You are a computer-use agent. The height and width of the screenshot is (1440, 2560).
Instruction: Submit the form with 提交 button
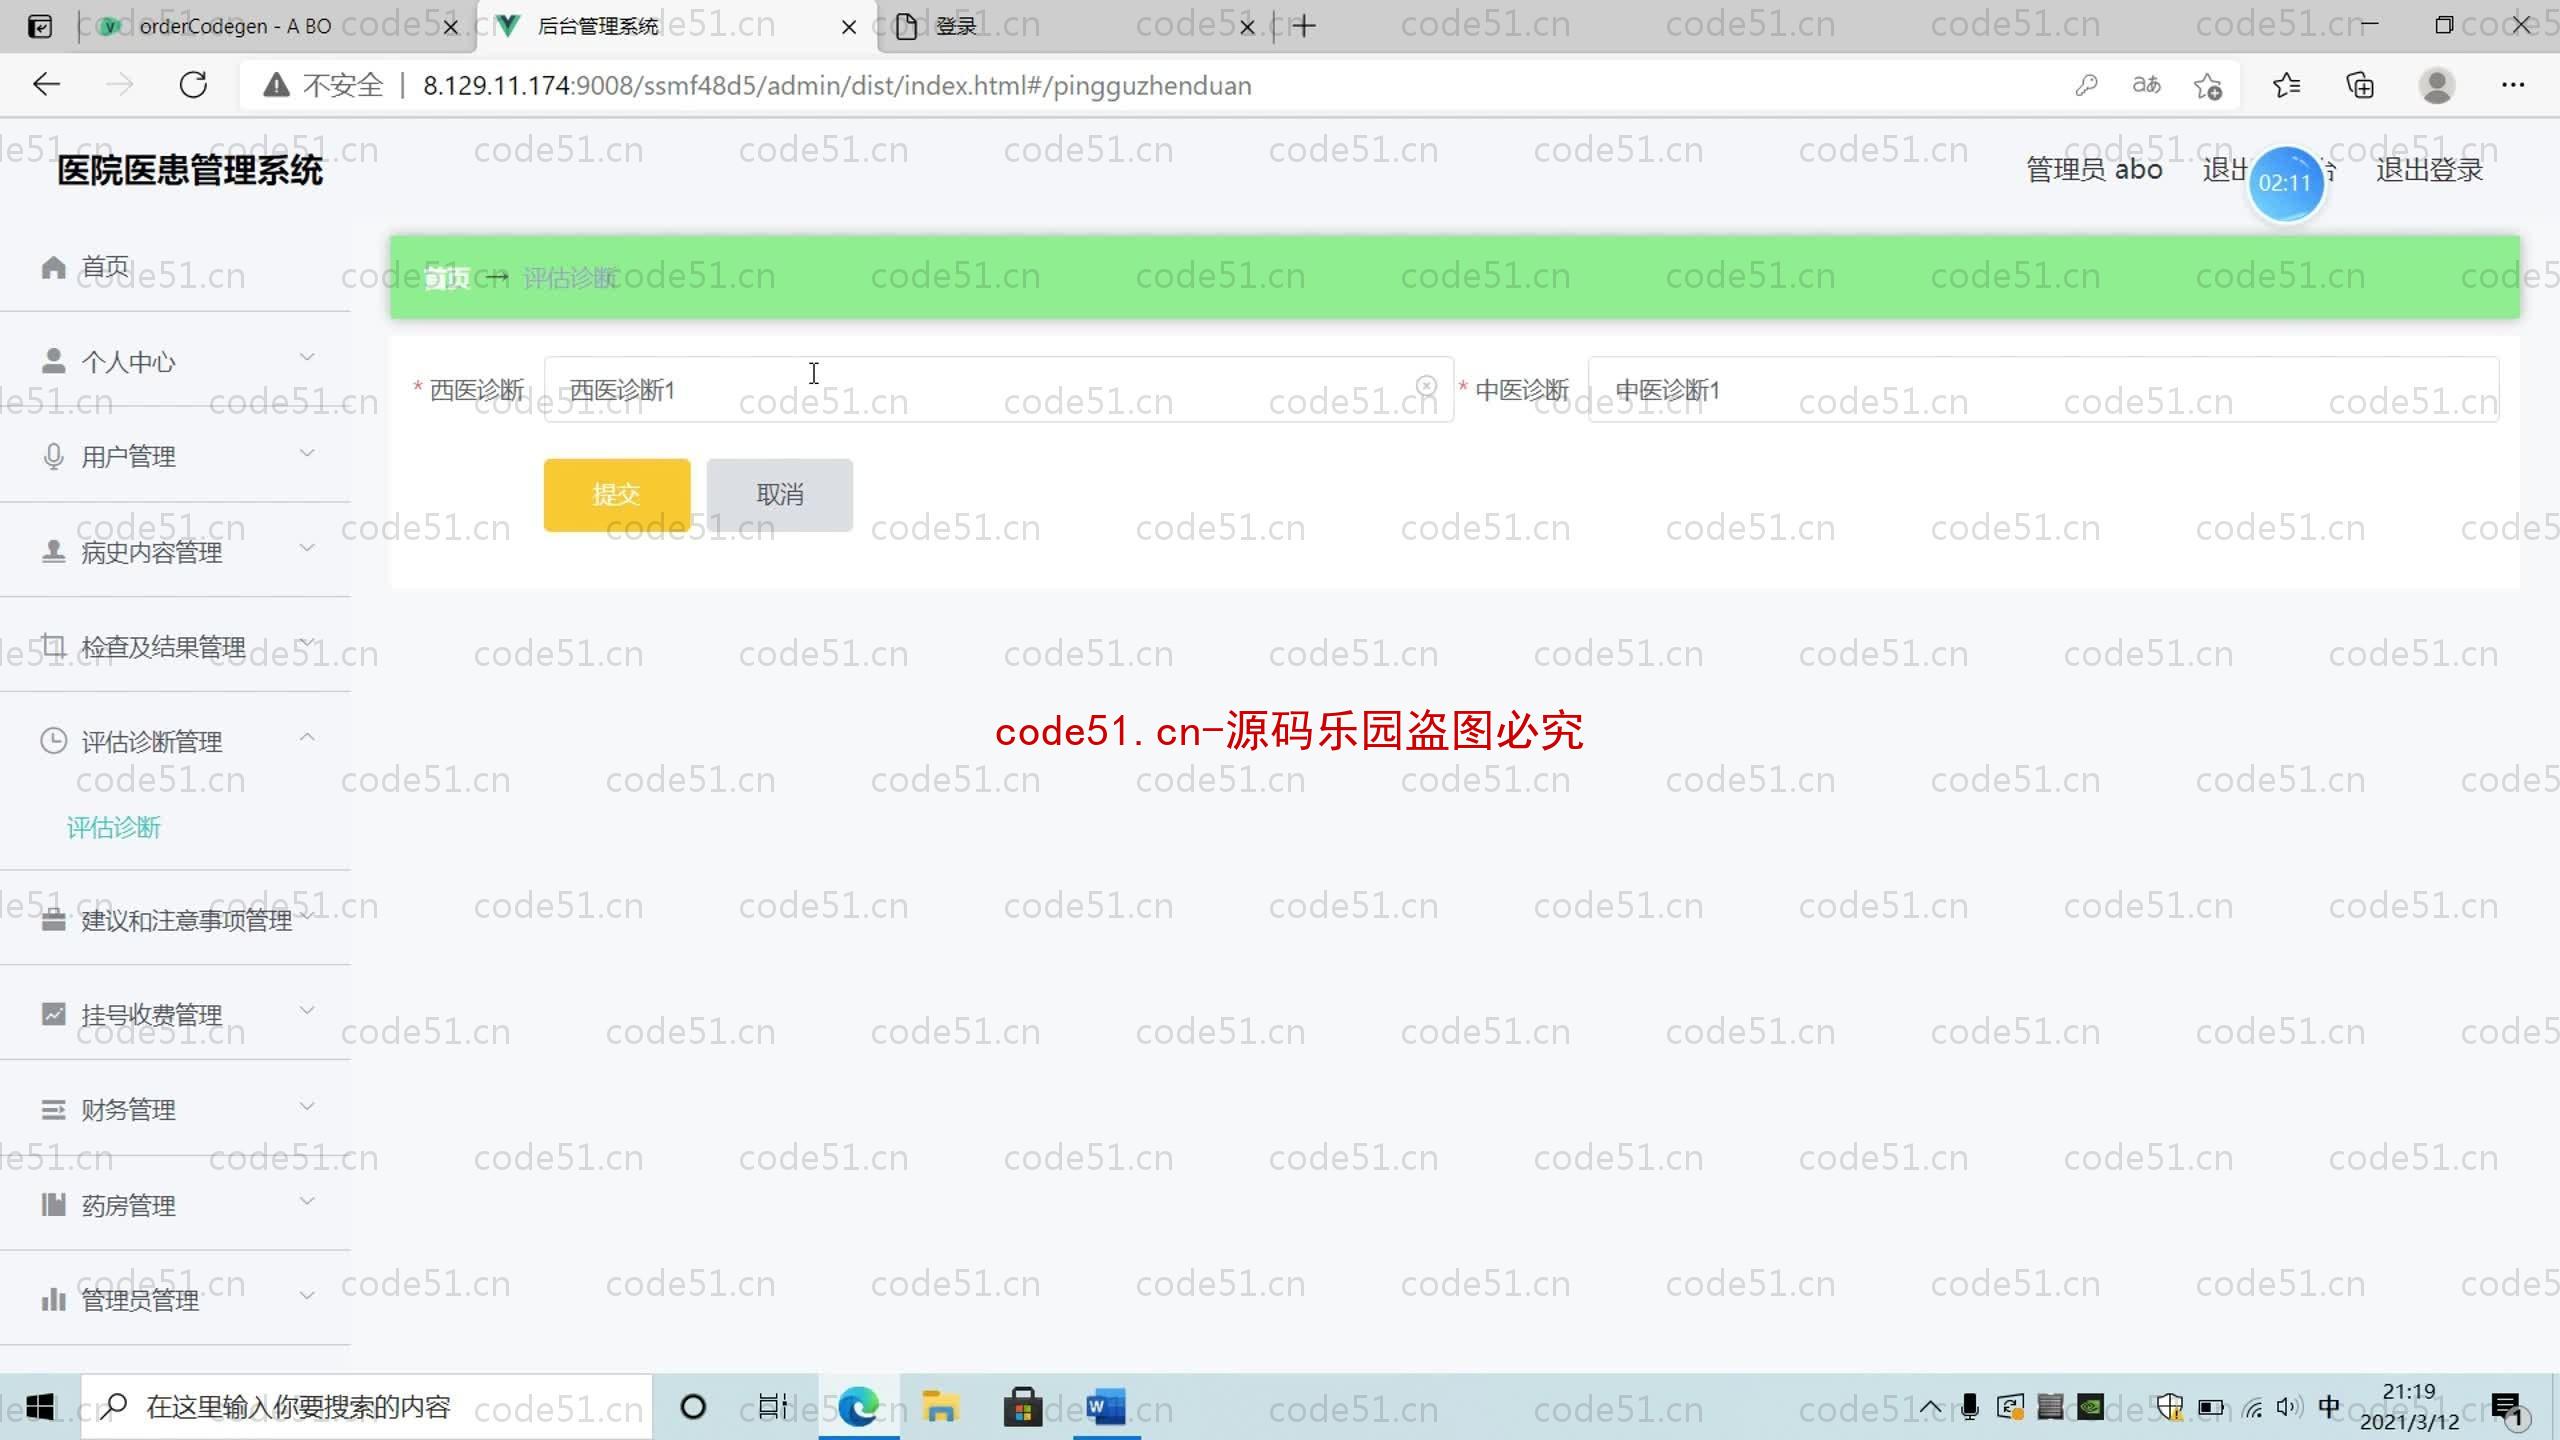tap(617, 495)
